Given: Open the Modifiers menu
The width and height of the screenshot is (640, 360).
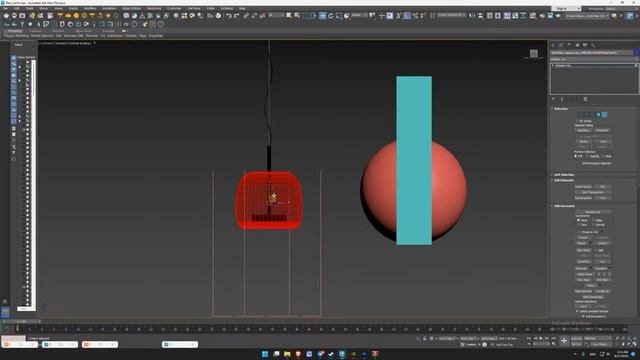Looking at the screenshot, I should [x=90, y=8].
